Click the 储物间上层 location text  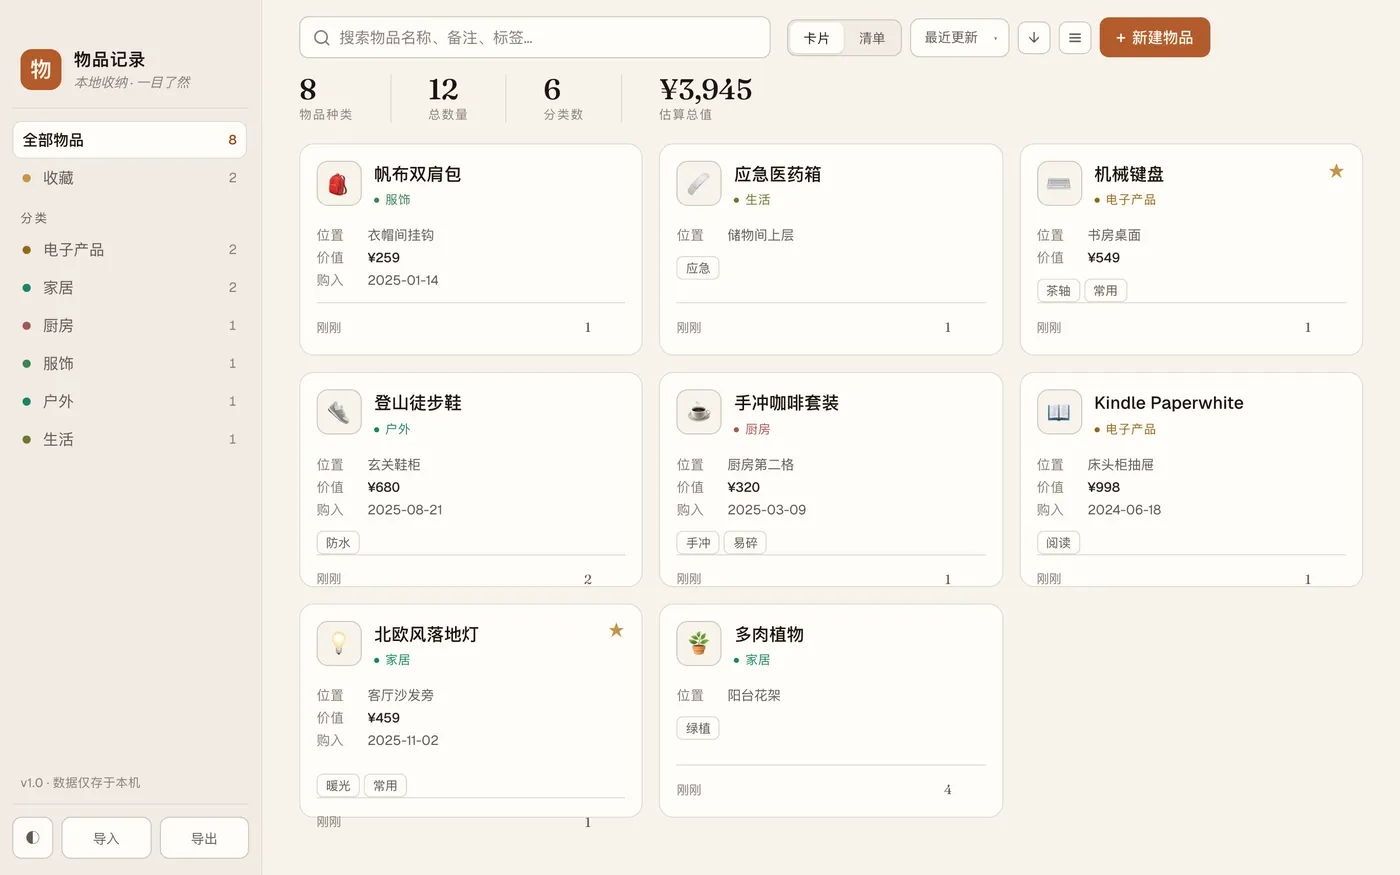click(761, 235)
